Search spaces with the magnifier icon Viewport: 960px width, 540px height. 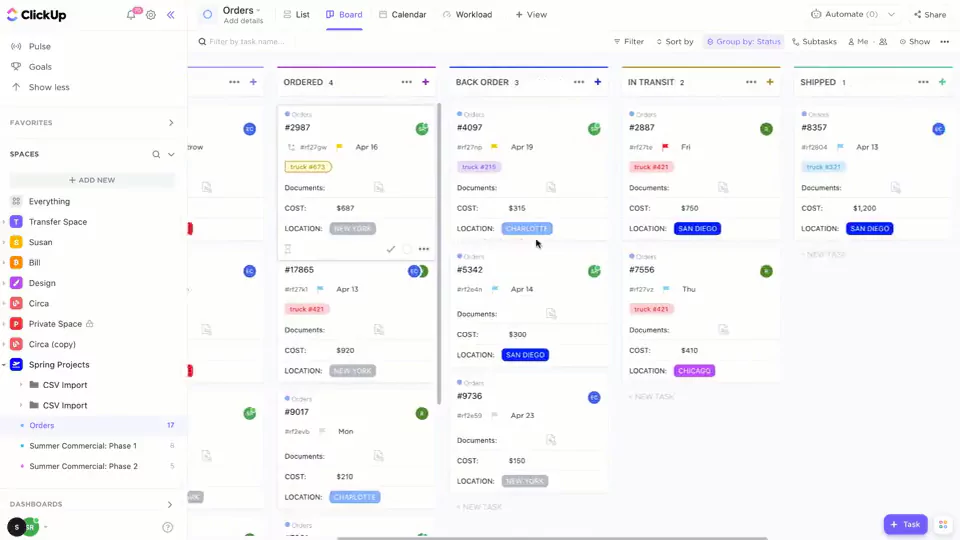pos(156,154)
